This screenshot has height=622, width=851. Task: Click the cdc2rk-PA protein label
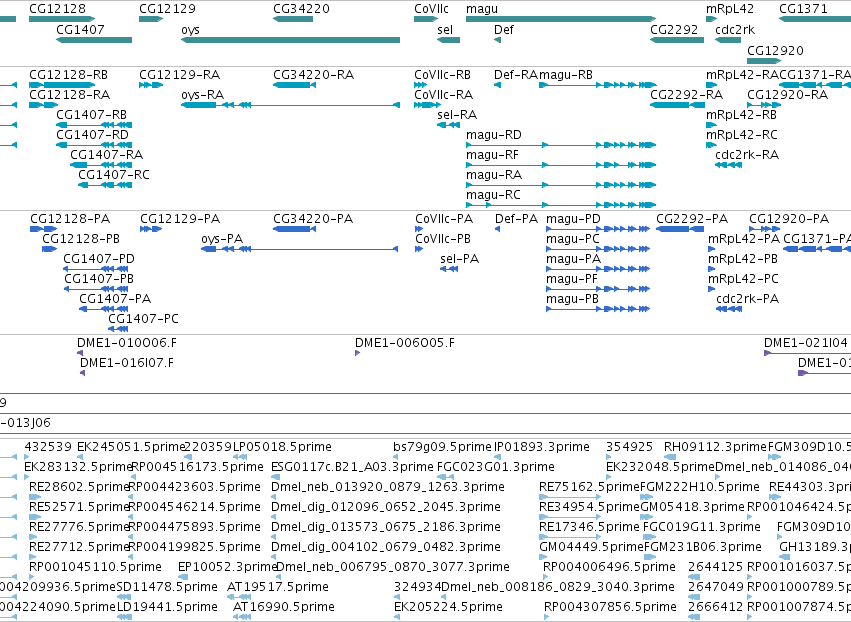(x=747, y=299)
